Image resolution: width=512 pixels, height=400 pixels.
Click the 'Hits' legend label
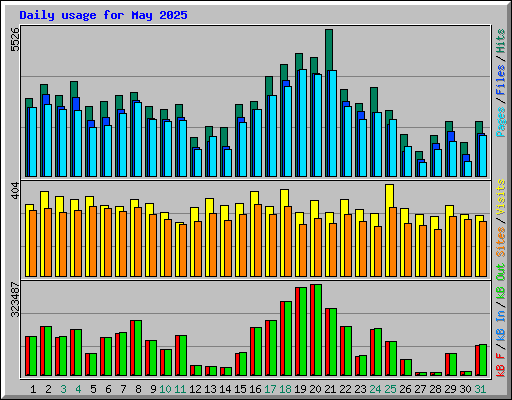(501, 41)
